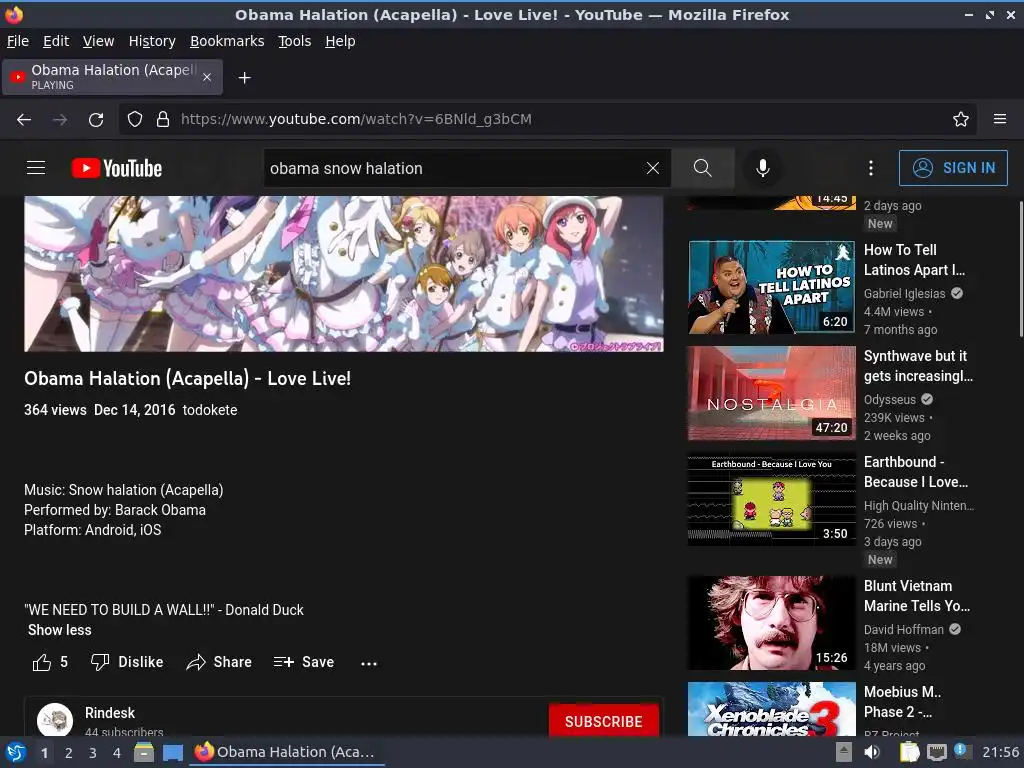This screenshot has height=768, width=1024.
Task: Open the Tools menu
Action: (x=295, y=41)
